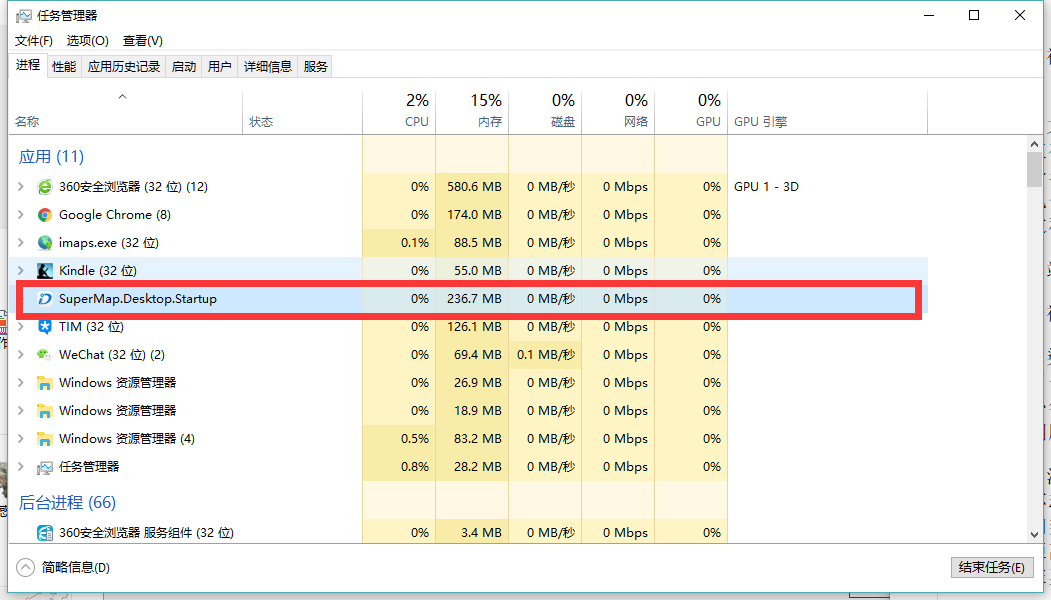The width and height of the screenshot is (1051, 600).
Task: Expand the 360安全浏览器 process group
Action: point(22,187)
